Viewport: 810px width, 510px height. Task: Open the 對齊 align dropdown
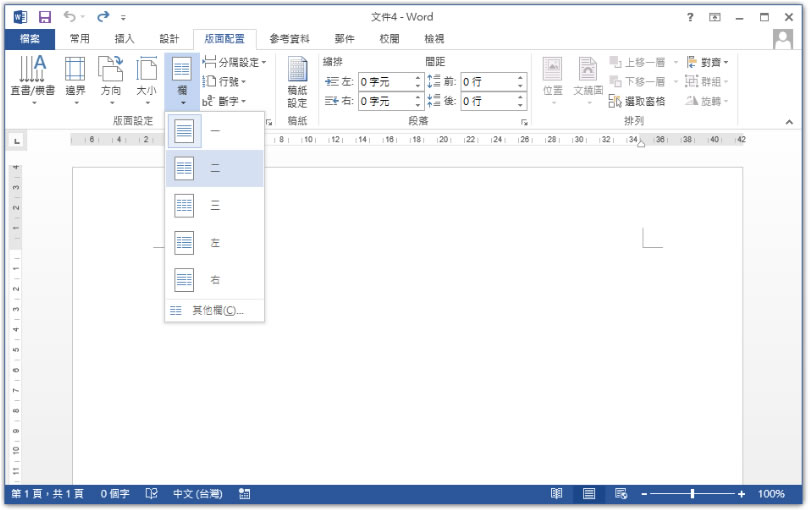pos(707,63)
